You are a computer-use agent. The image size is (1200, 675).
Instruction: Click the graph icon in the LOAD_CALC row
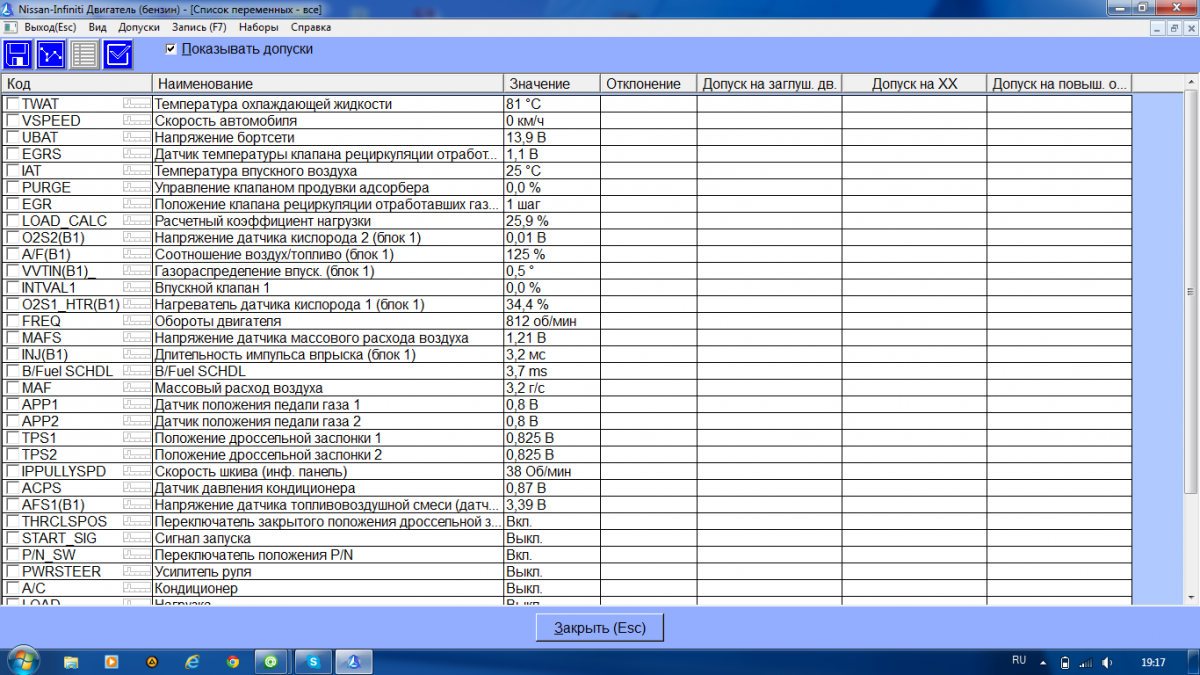(x=137, y=221)
